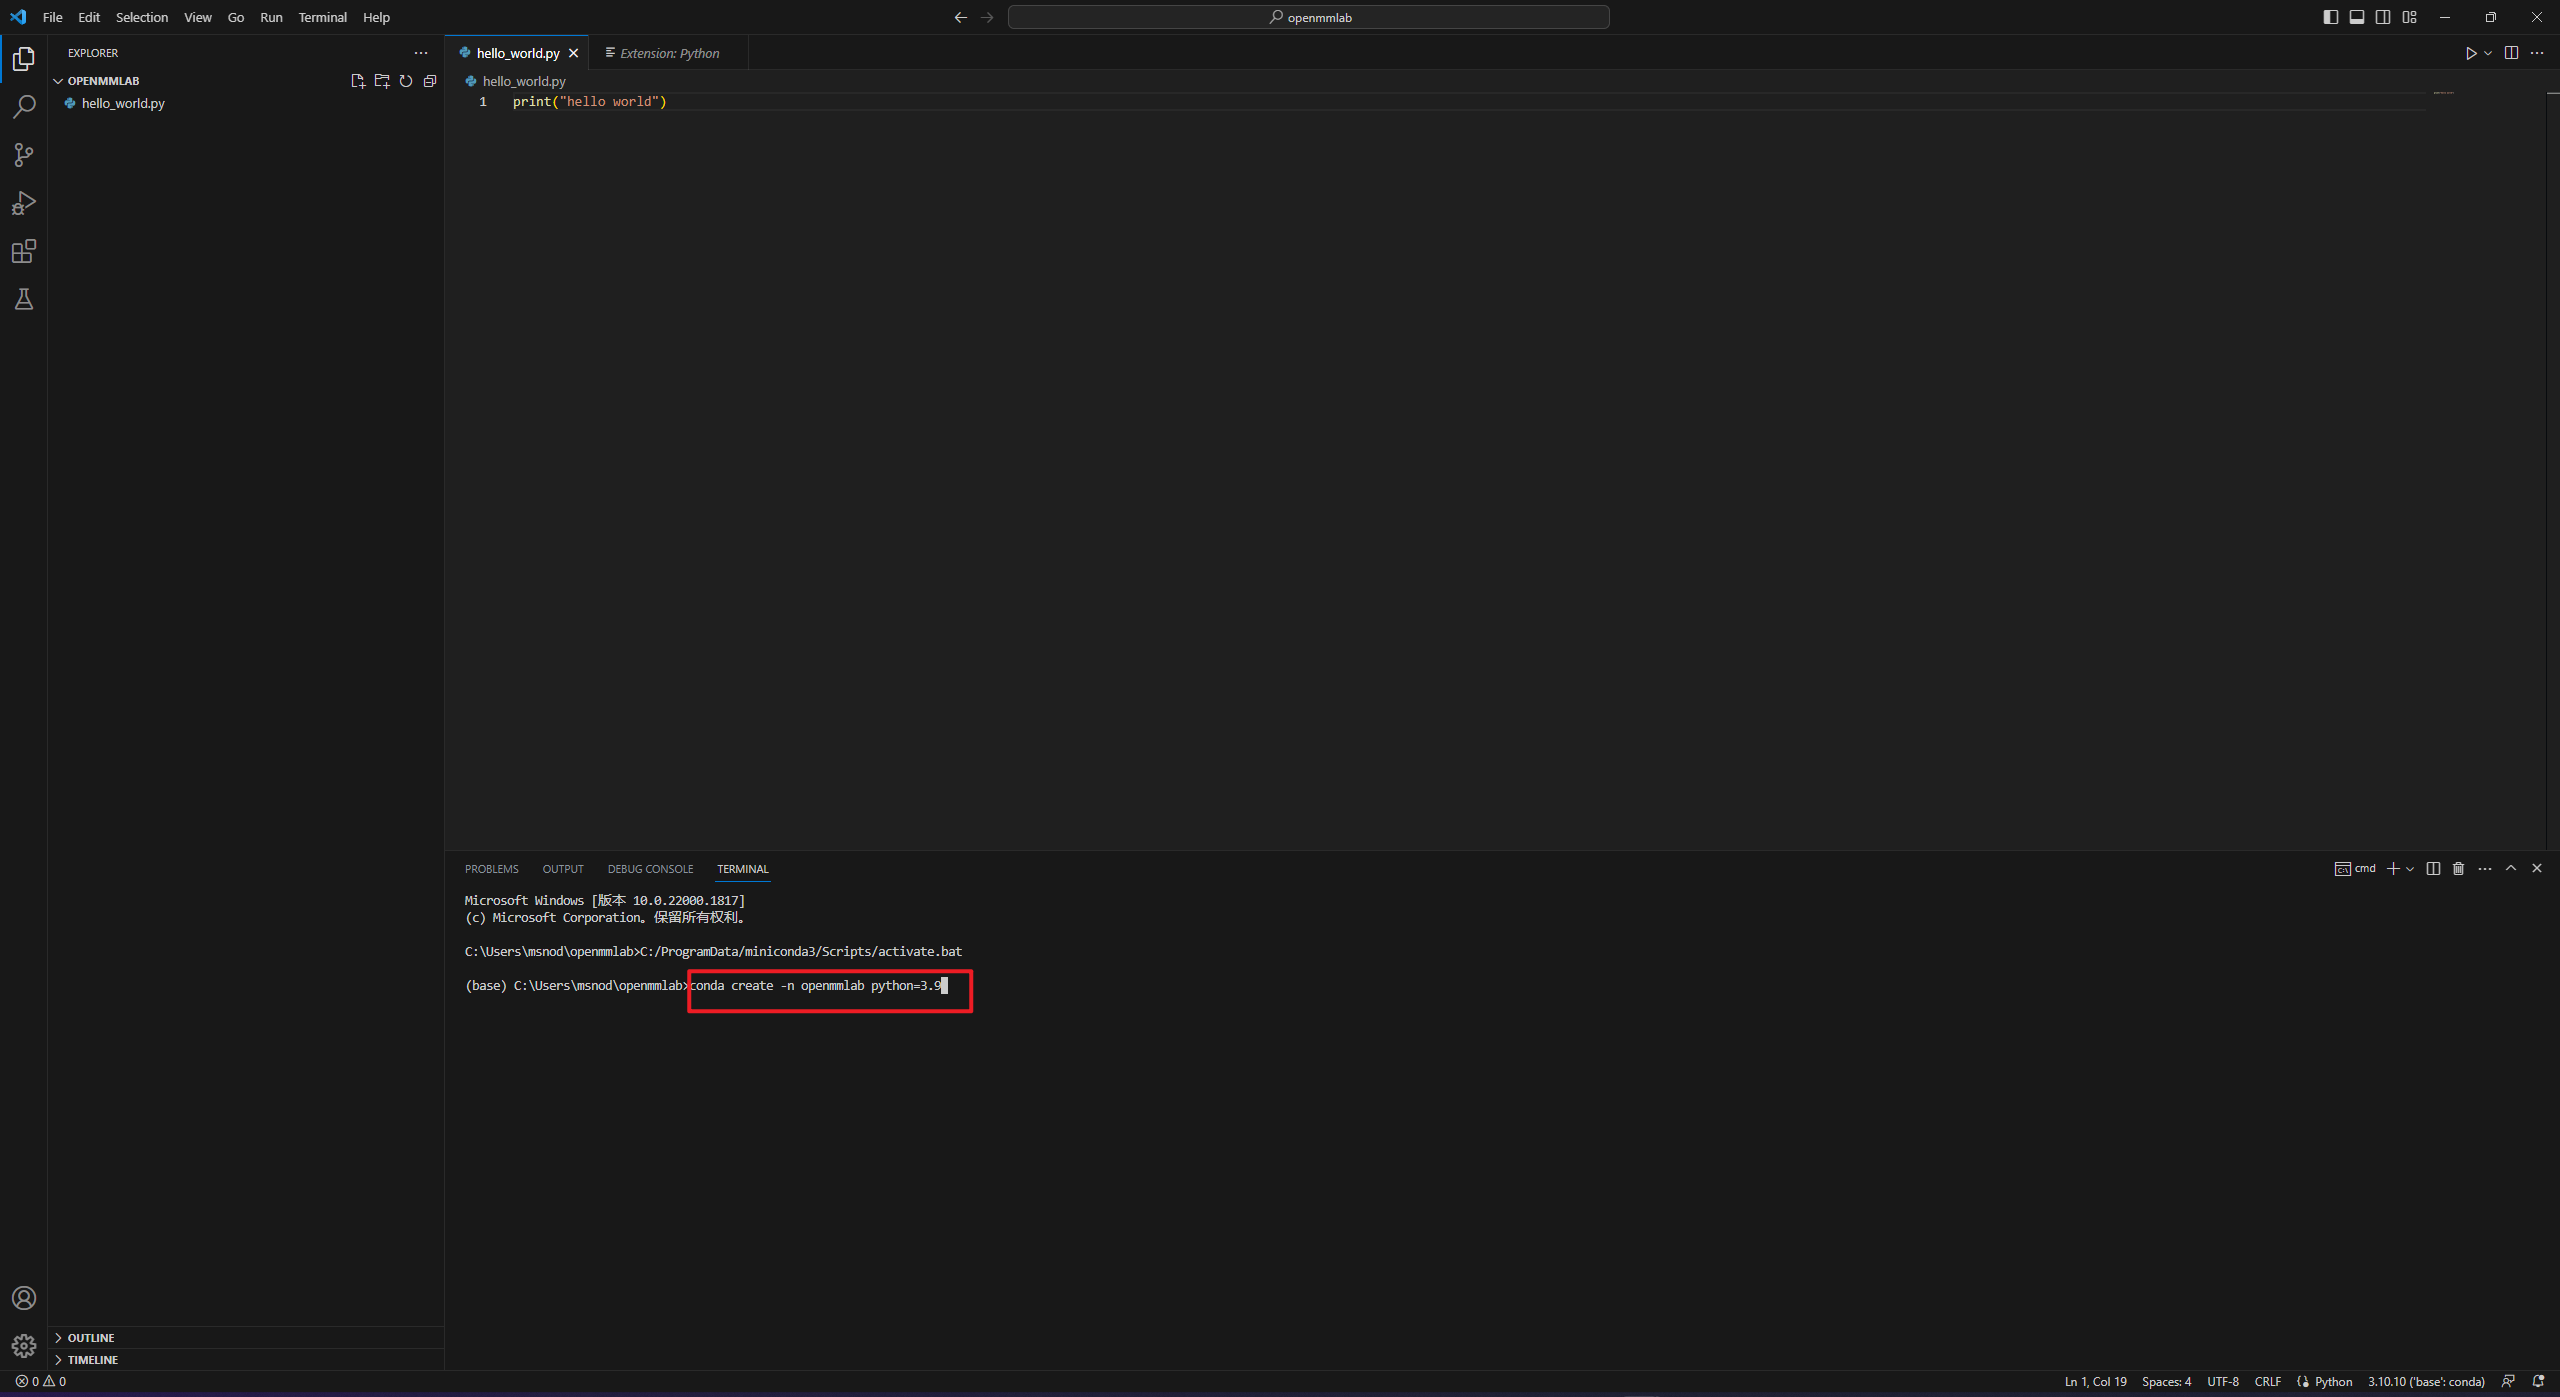
Task: Open the Testing flask view
Action: (x=24, y=299)
